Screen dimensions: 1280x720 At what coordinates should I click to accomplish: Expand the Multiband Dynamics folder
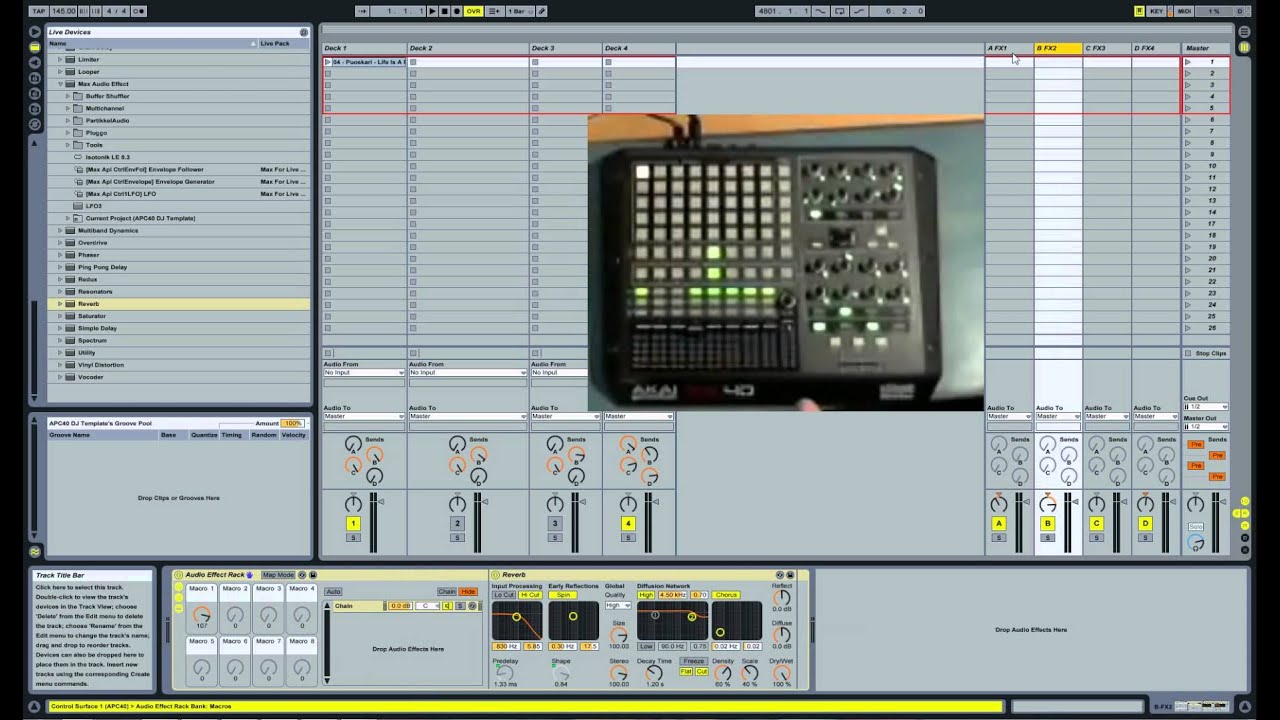tap(60, 230)
